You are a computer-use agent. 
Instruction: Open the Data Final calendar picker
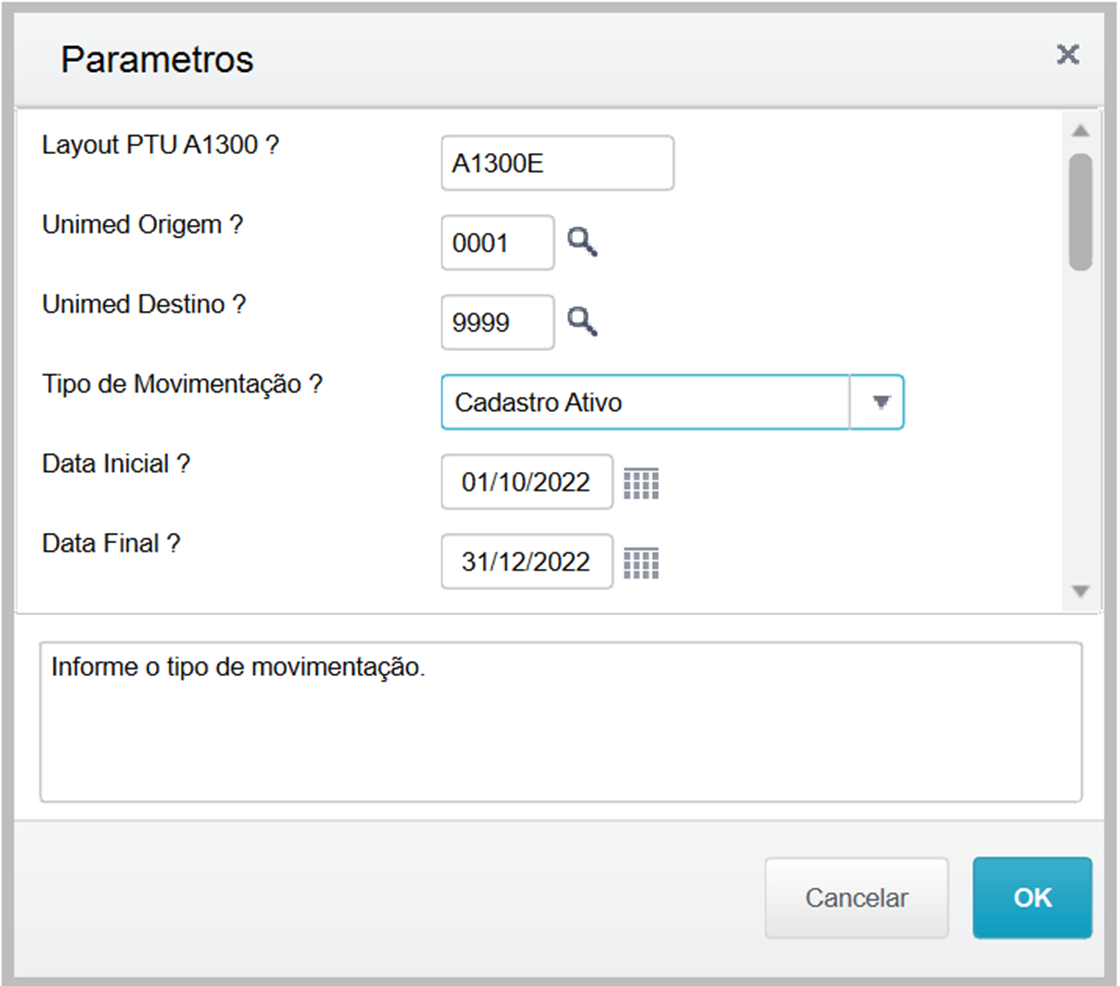[x=641, y=563]
